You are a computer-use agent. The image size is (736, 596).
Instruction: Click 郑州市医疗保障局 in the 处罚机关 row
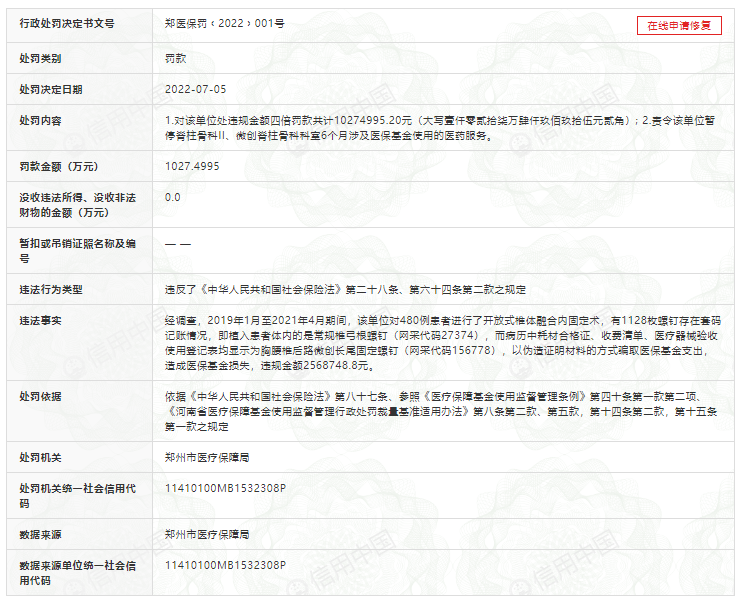207,457
